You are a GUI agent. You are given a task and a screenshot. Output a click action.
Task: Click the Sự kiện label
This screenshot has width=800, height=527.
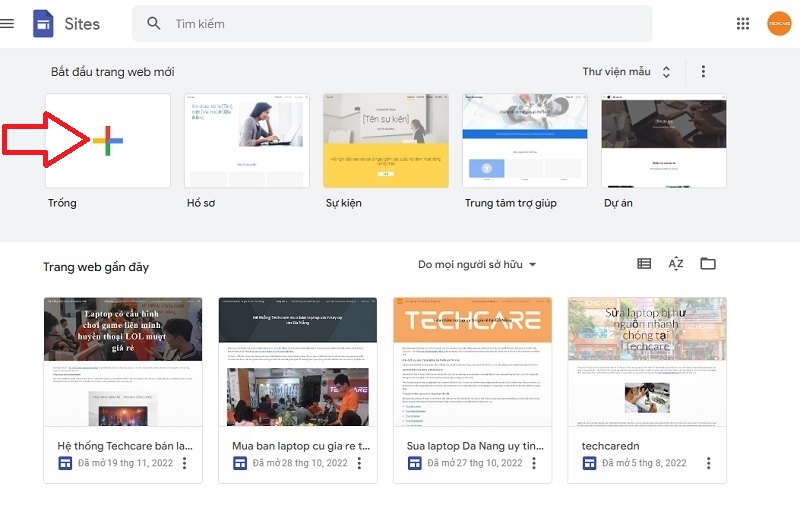pyautogui.click(x=344, y=203)
